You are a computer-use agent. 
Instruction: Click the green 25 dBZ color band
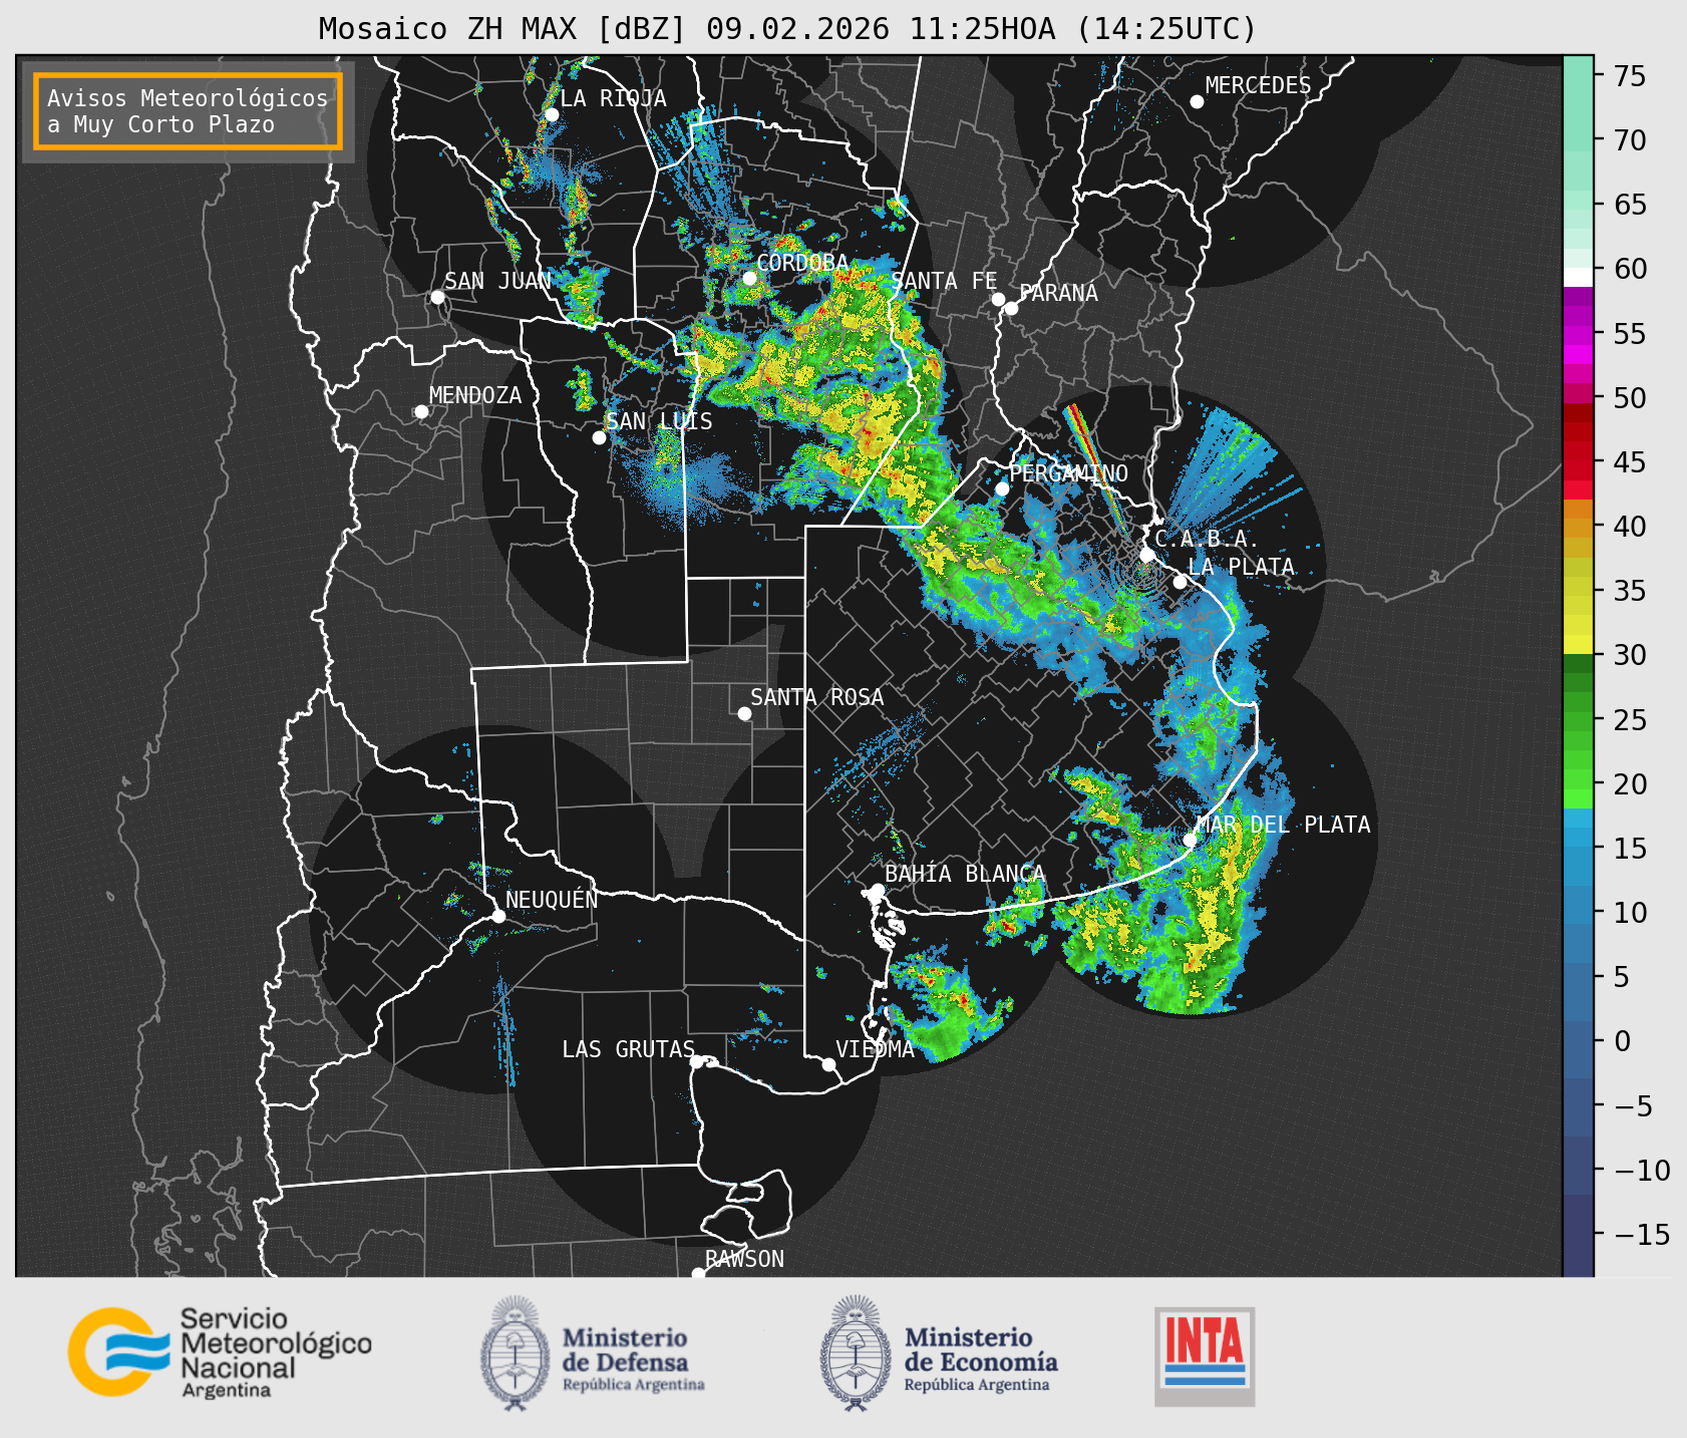[x=1578, y=720]
